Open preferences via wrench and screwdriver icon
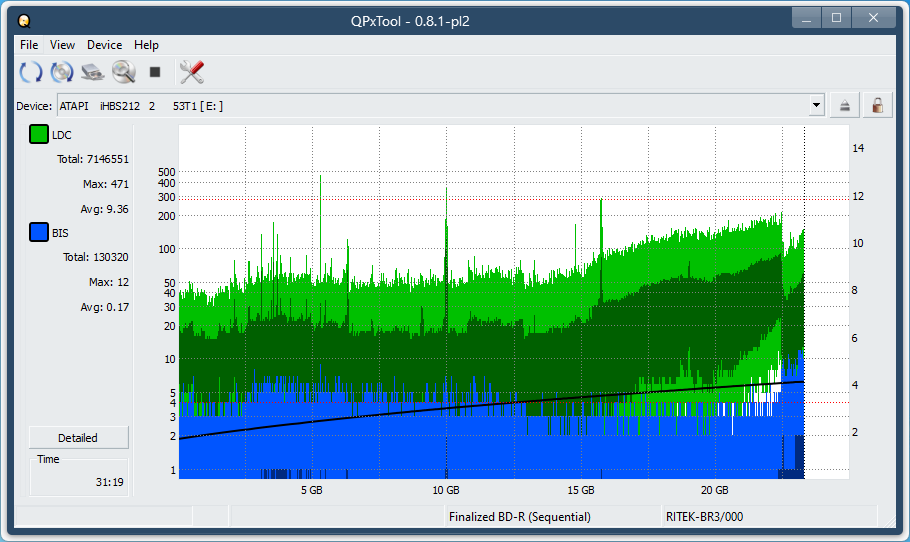910x542 pixels. pos(192,73)
